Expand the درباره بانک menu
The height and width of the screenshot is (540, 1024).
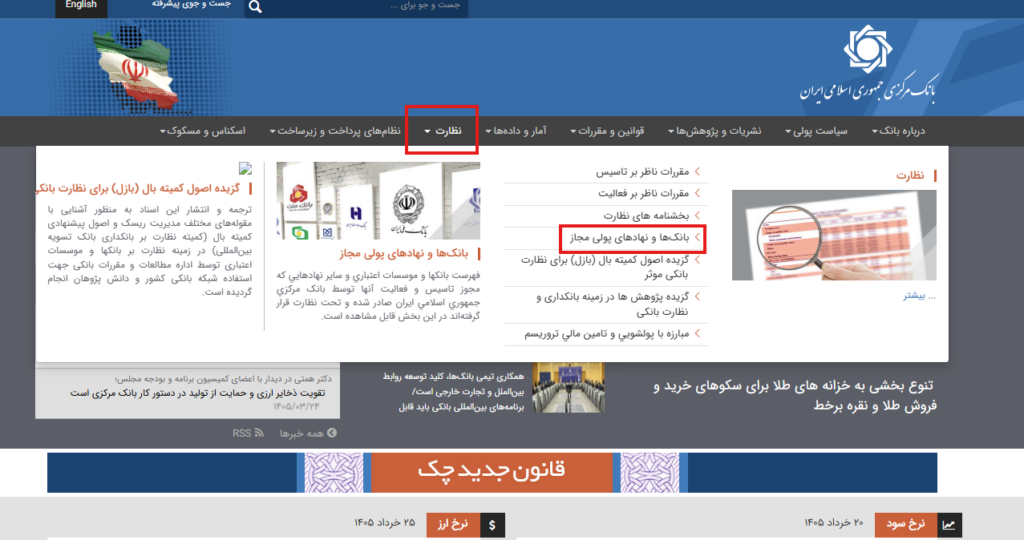[x=898, y=131]
